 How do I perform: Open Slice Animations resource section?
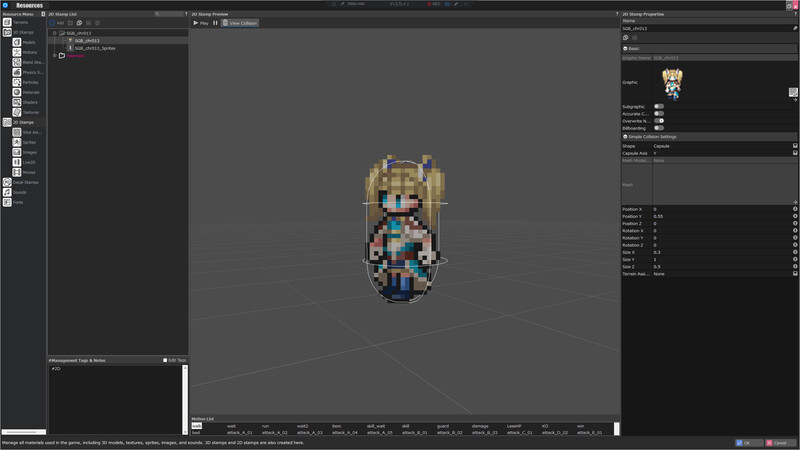(x=27, y=132)
